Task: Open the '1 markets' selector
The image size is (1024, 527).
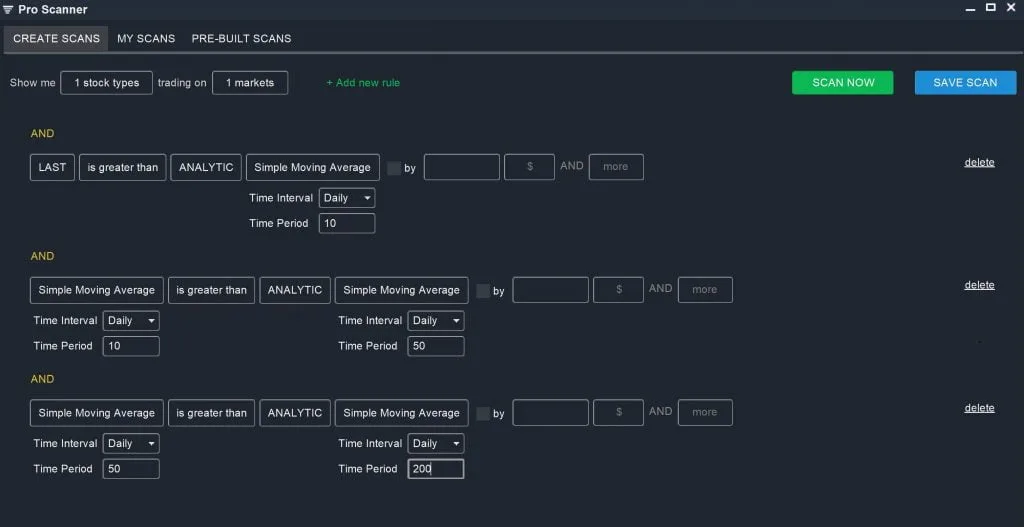Action: coord(250,83)
